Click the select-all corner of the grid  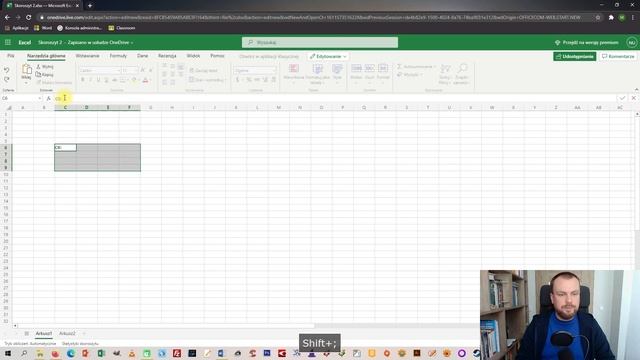pyautogui.click(x=8, y=108)
